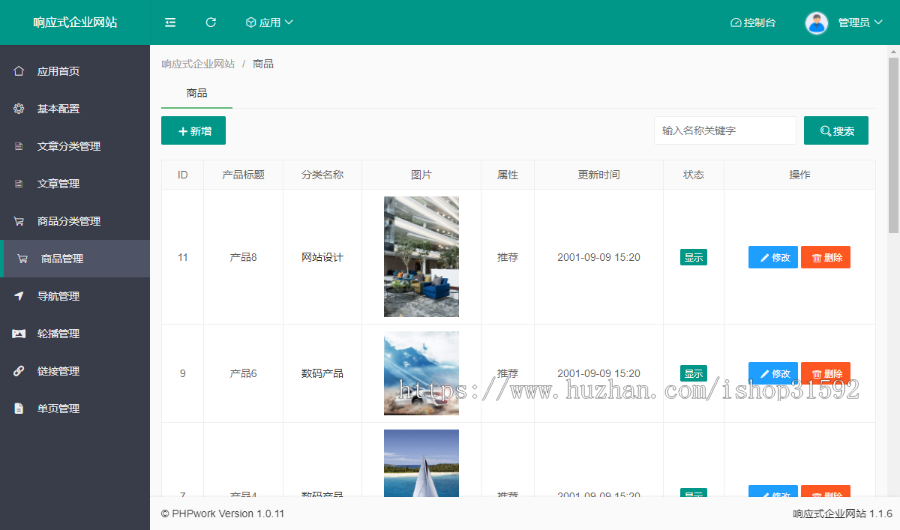The height and width of the screenshot is (530, 900).
Task: Click the name keyword search field
Action: pyautogui.click(x=725, y=131)
